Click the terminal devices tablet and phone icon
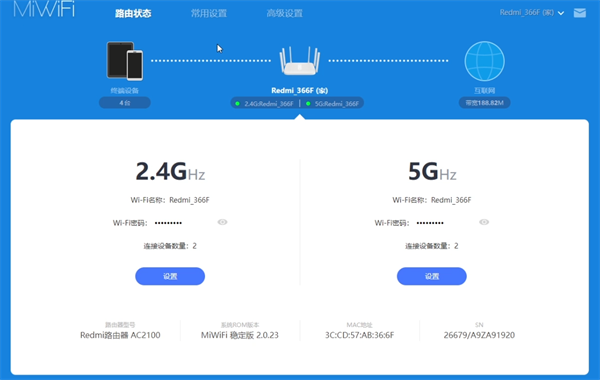600x380 pixels. pyautogui.click(x=125, y=61)
